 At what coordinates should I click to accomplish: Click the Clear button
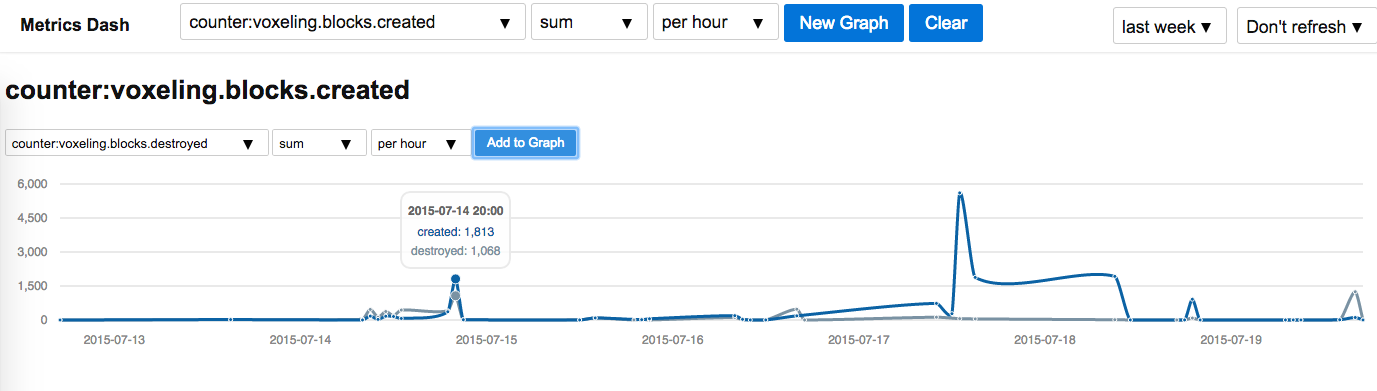946,23
